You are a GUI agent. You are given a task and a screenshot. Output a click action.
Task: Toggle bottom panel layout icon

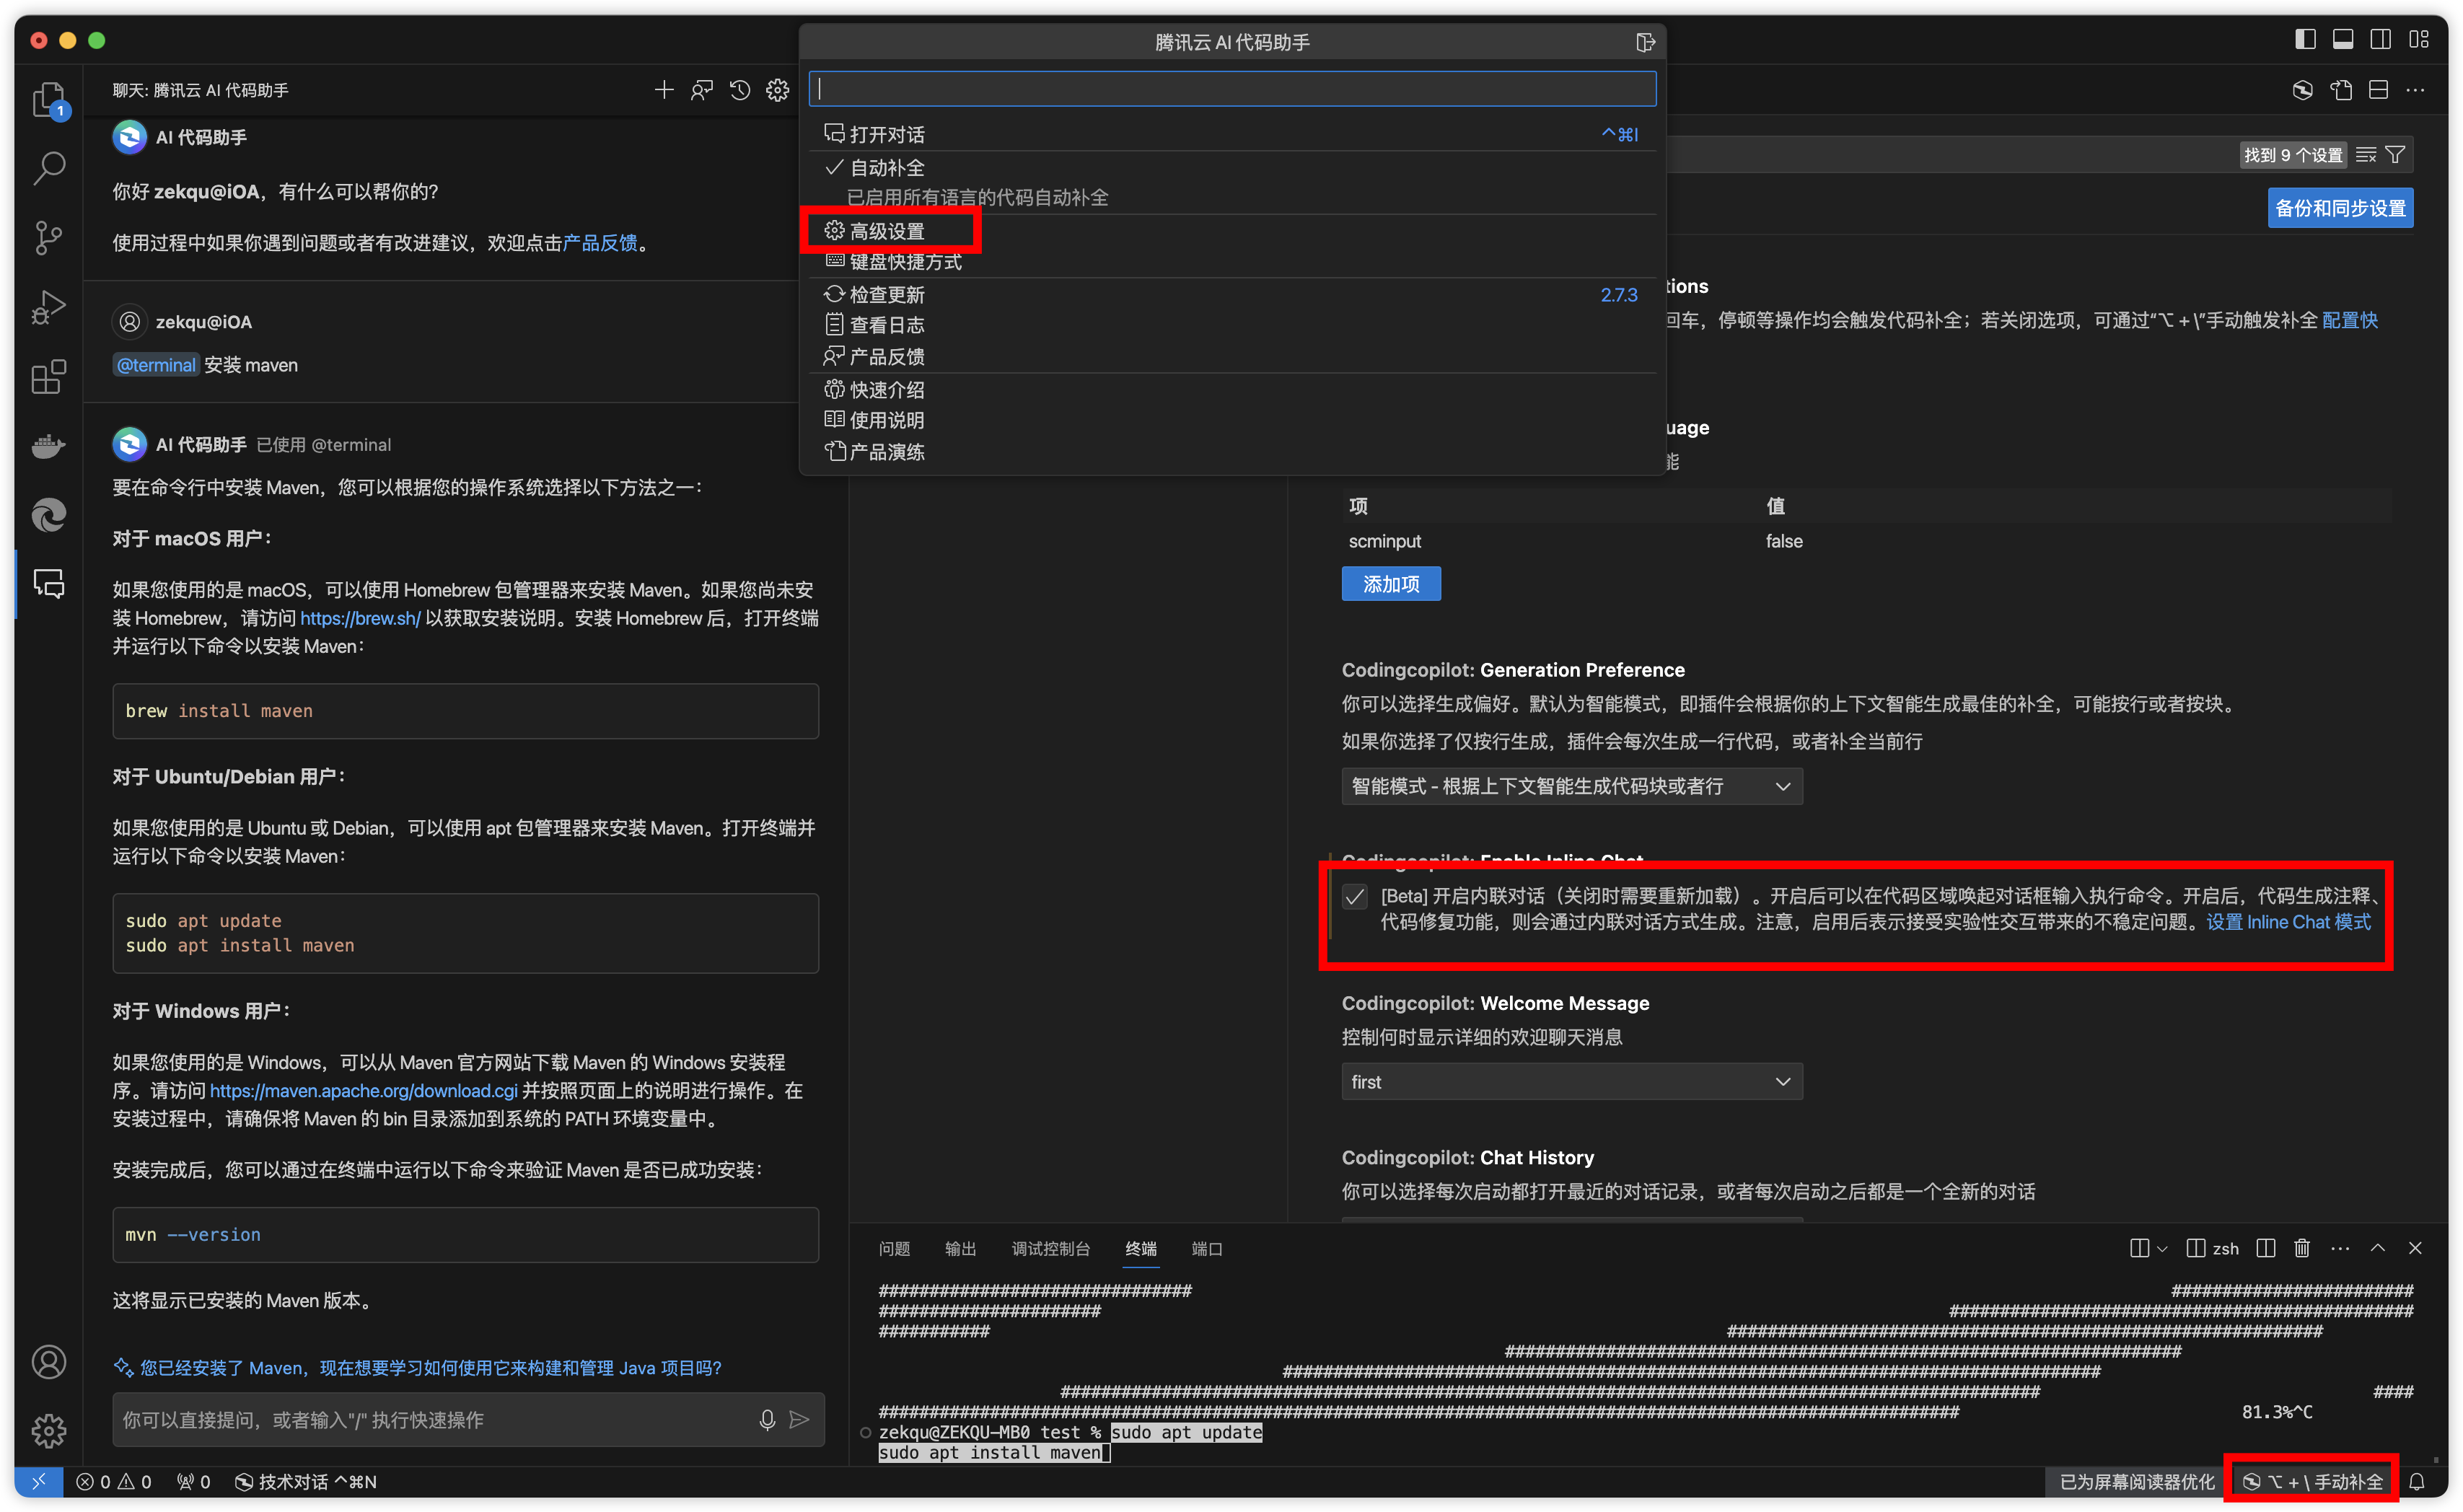(x=2343, y=39)
